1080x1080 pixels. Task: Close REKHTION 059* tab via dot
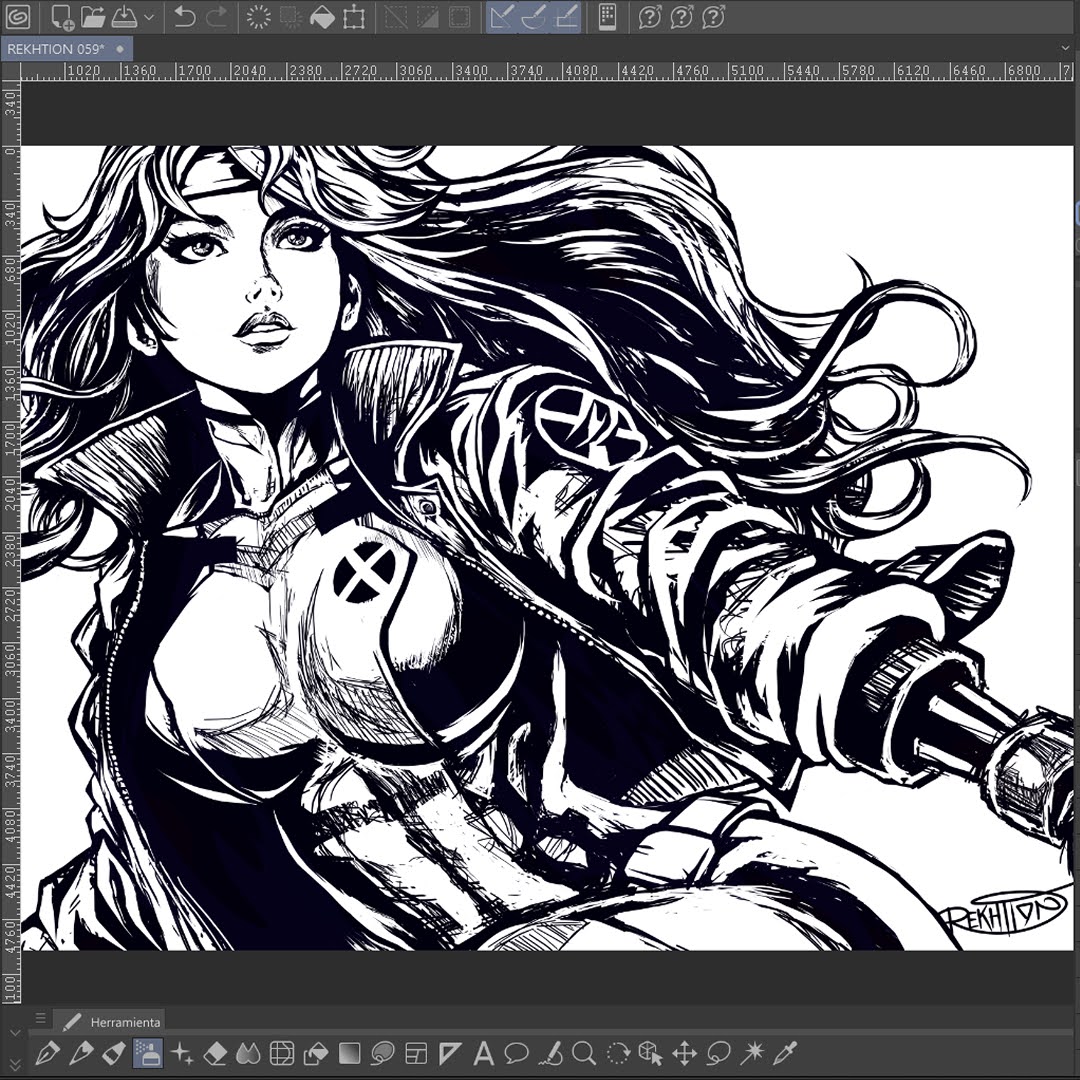click(x=121, y=49)
